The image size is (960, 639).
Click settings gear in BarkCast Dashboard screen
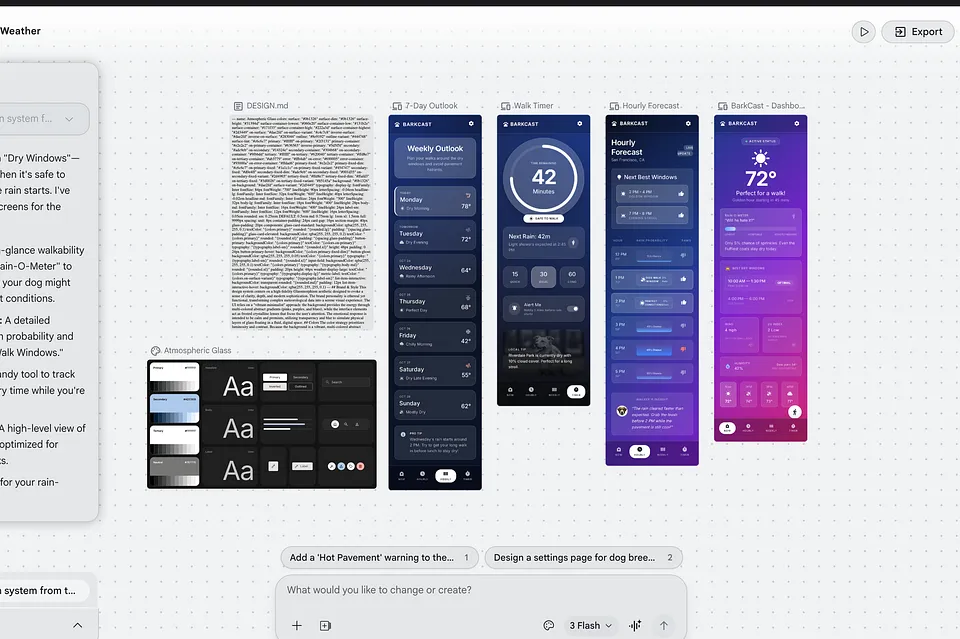point(797,124)
